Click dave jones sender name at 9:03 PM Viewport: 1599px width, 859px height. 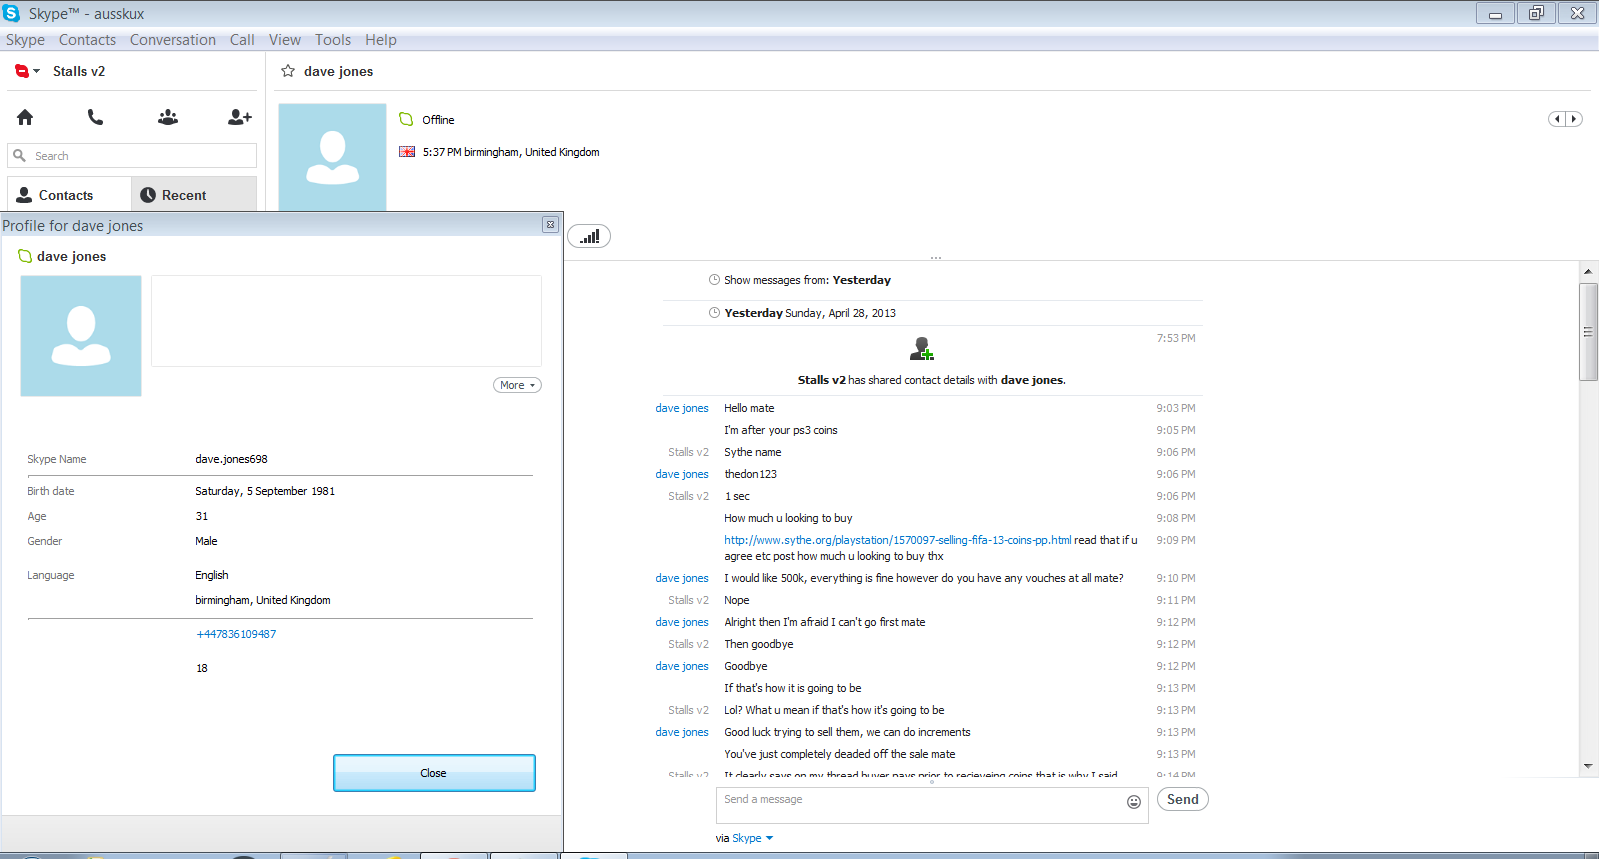[682, 408]
